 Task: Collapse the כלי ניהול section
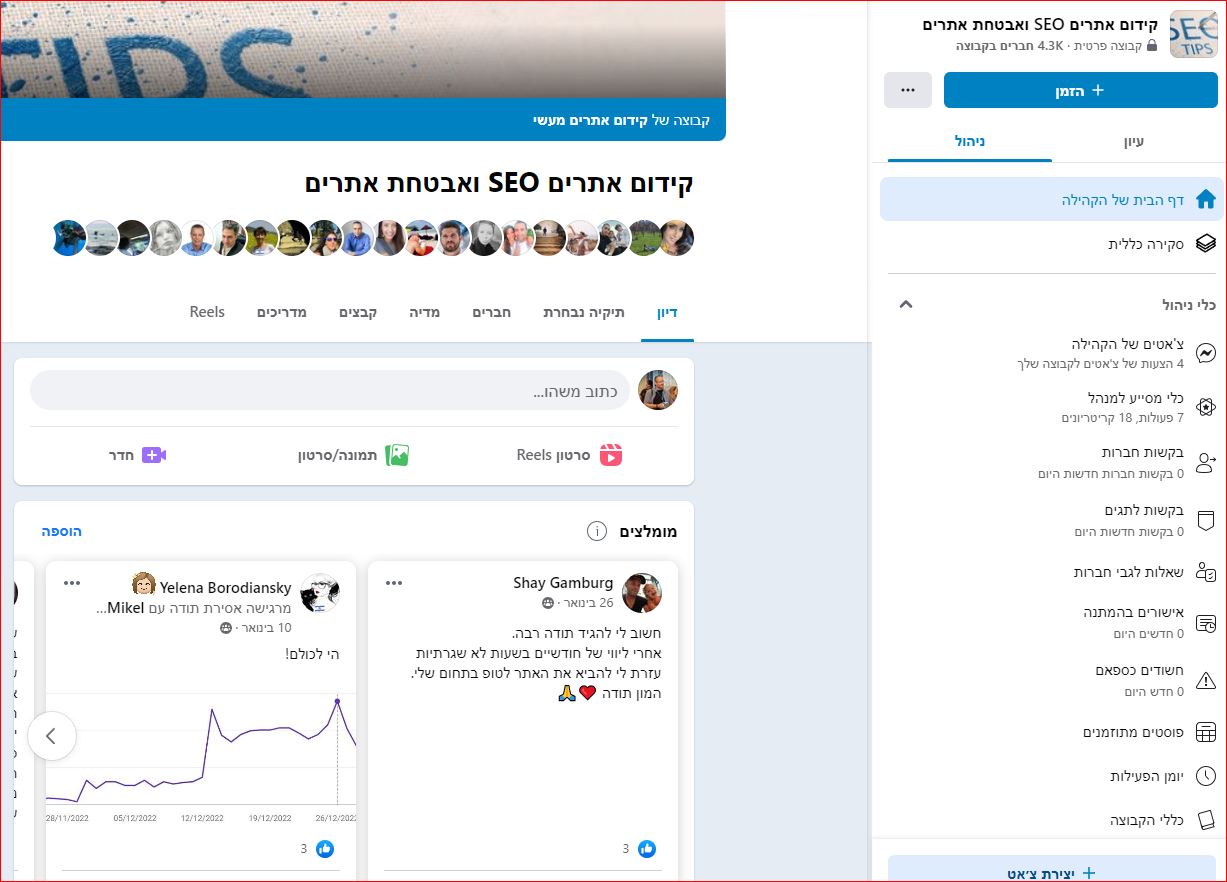tap(906, 304)
